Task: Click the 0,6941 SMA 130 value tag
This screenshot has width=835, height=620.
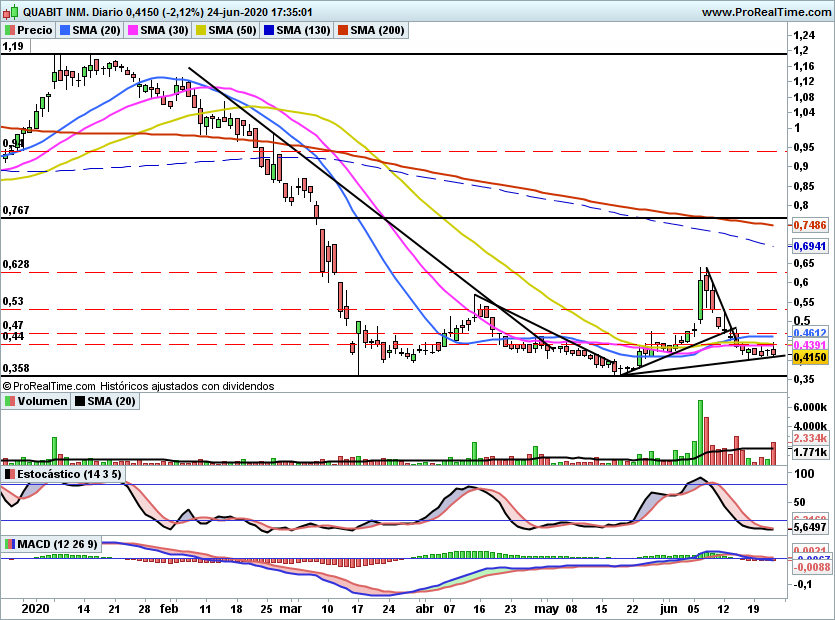Action: [x=810, y=246]
